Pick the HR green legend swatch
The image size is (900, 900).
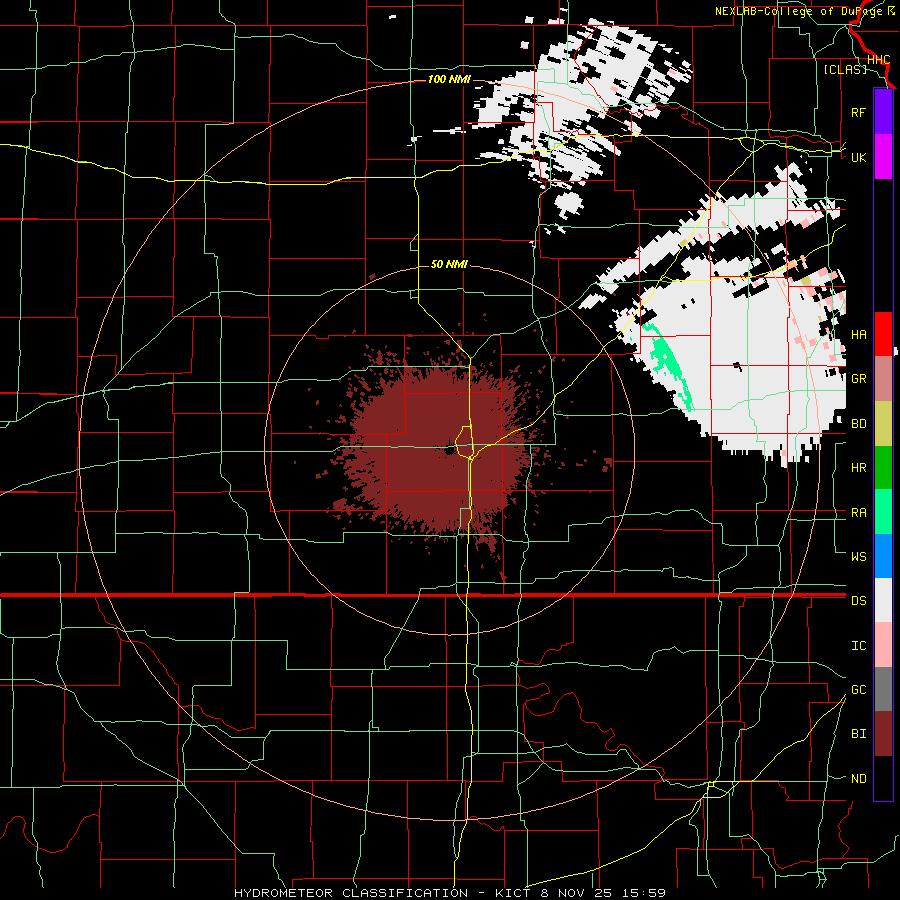(x=883, y=468)
